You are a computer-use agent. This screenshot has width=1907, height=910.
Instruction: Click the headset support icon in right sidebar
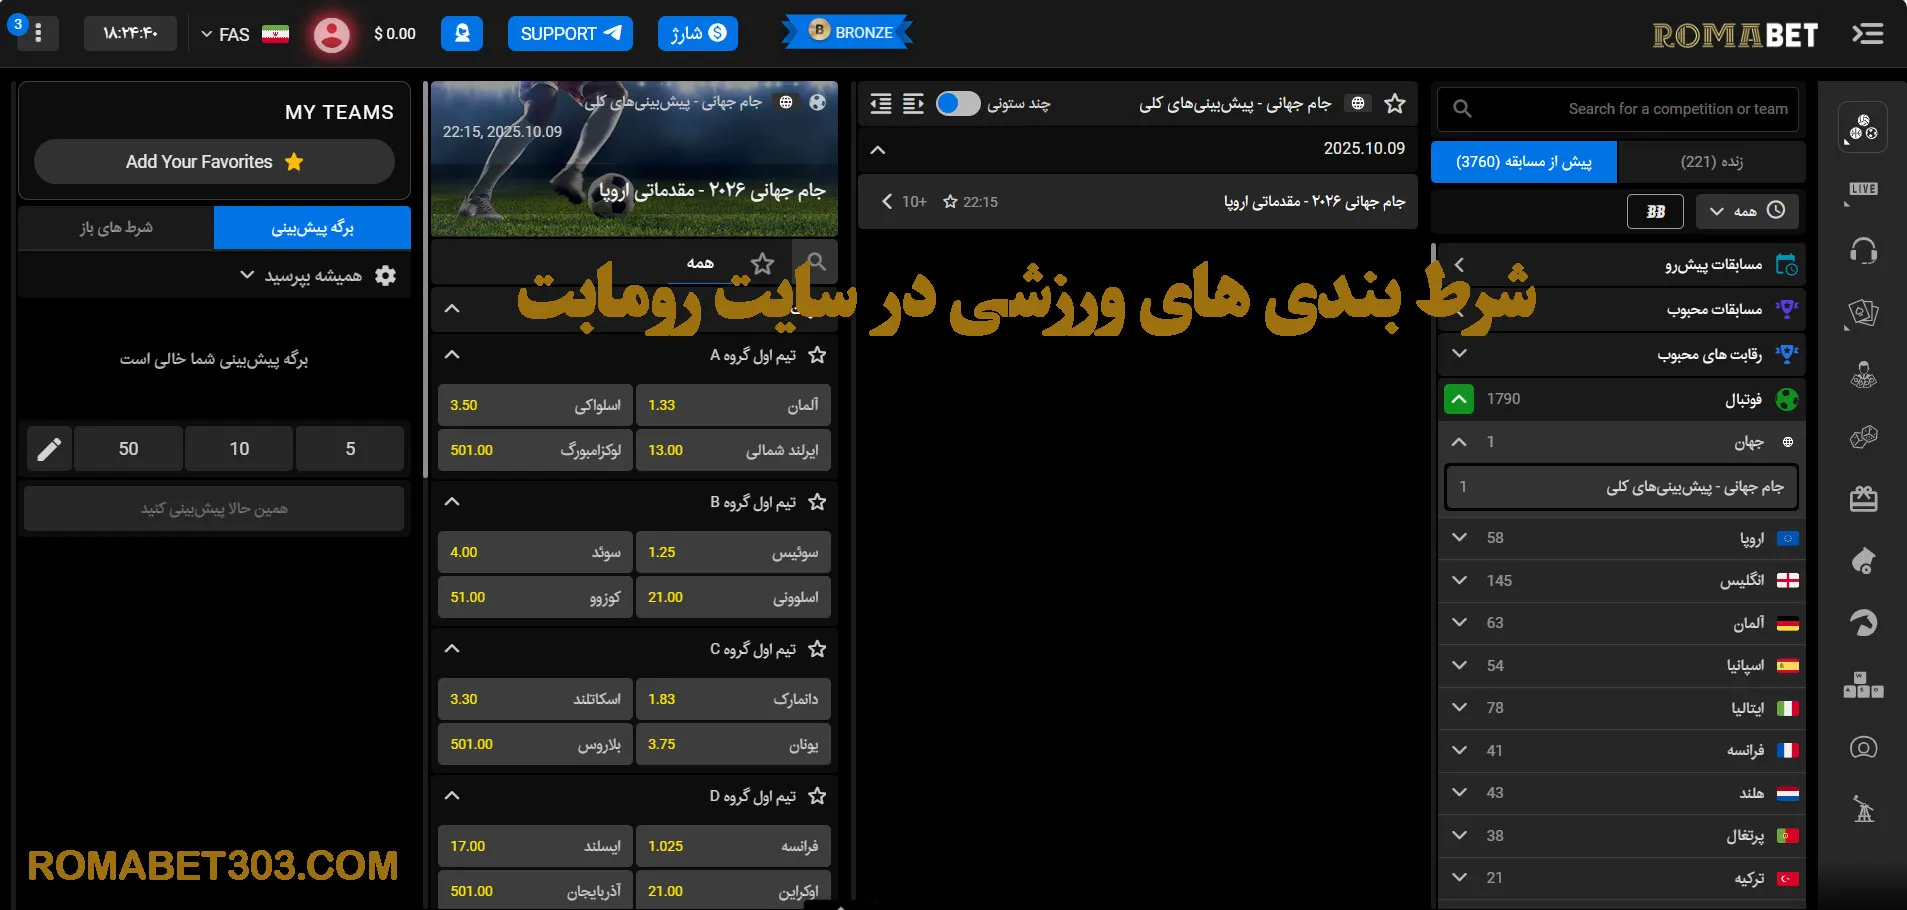[x=1863, y=250]
